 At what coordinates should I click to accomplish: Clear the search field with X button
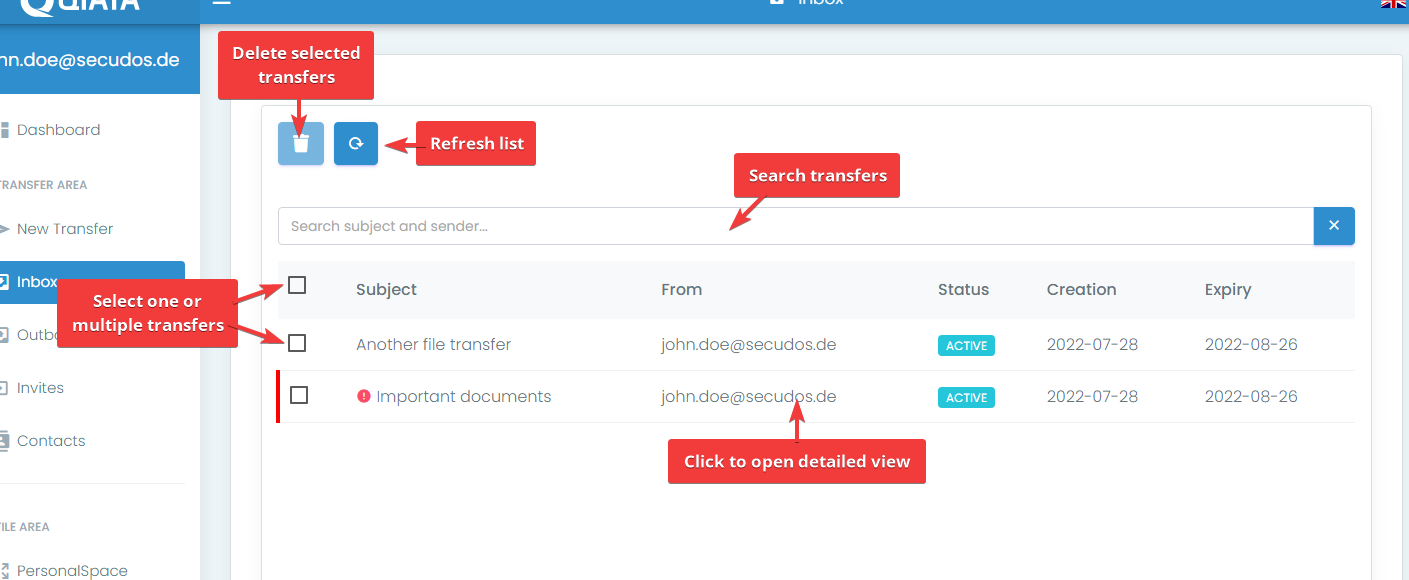coord(1334,226)
